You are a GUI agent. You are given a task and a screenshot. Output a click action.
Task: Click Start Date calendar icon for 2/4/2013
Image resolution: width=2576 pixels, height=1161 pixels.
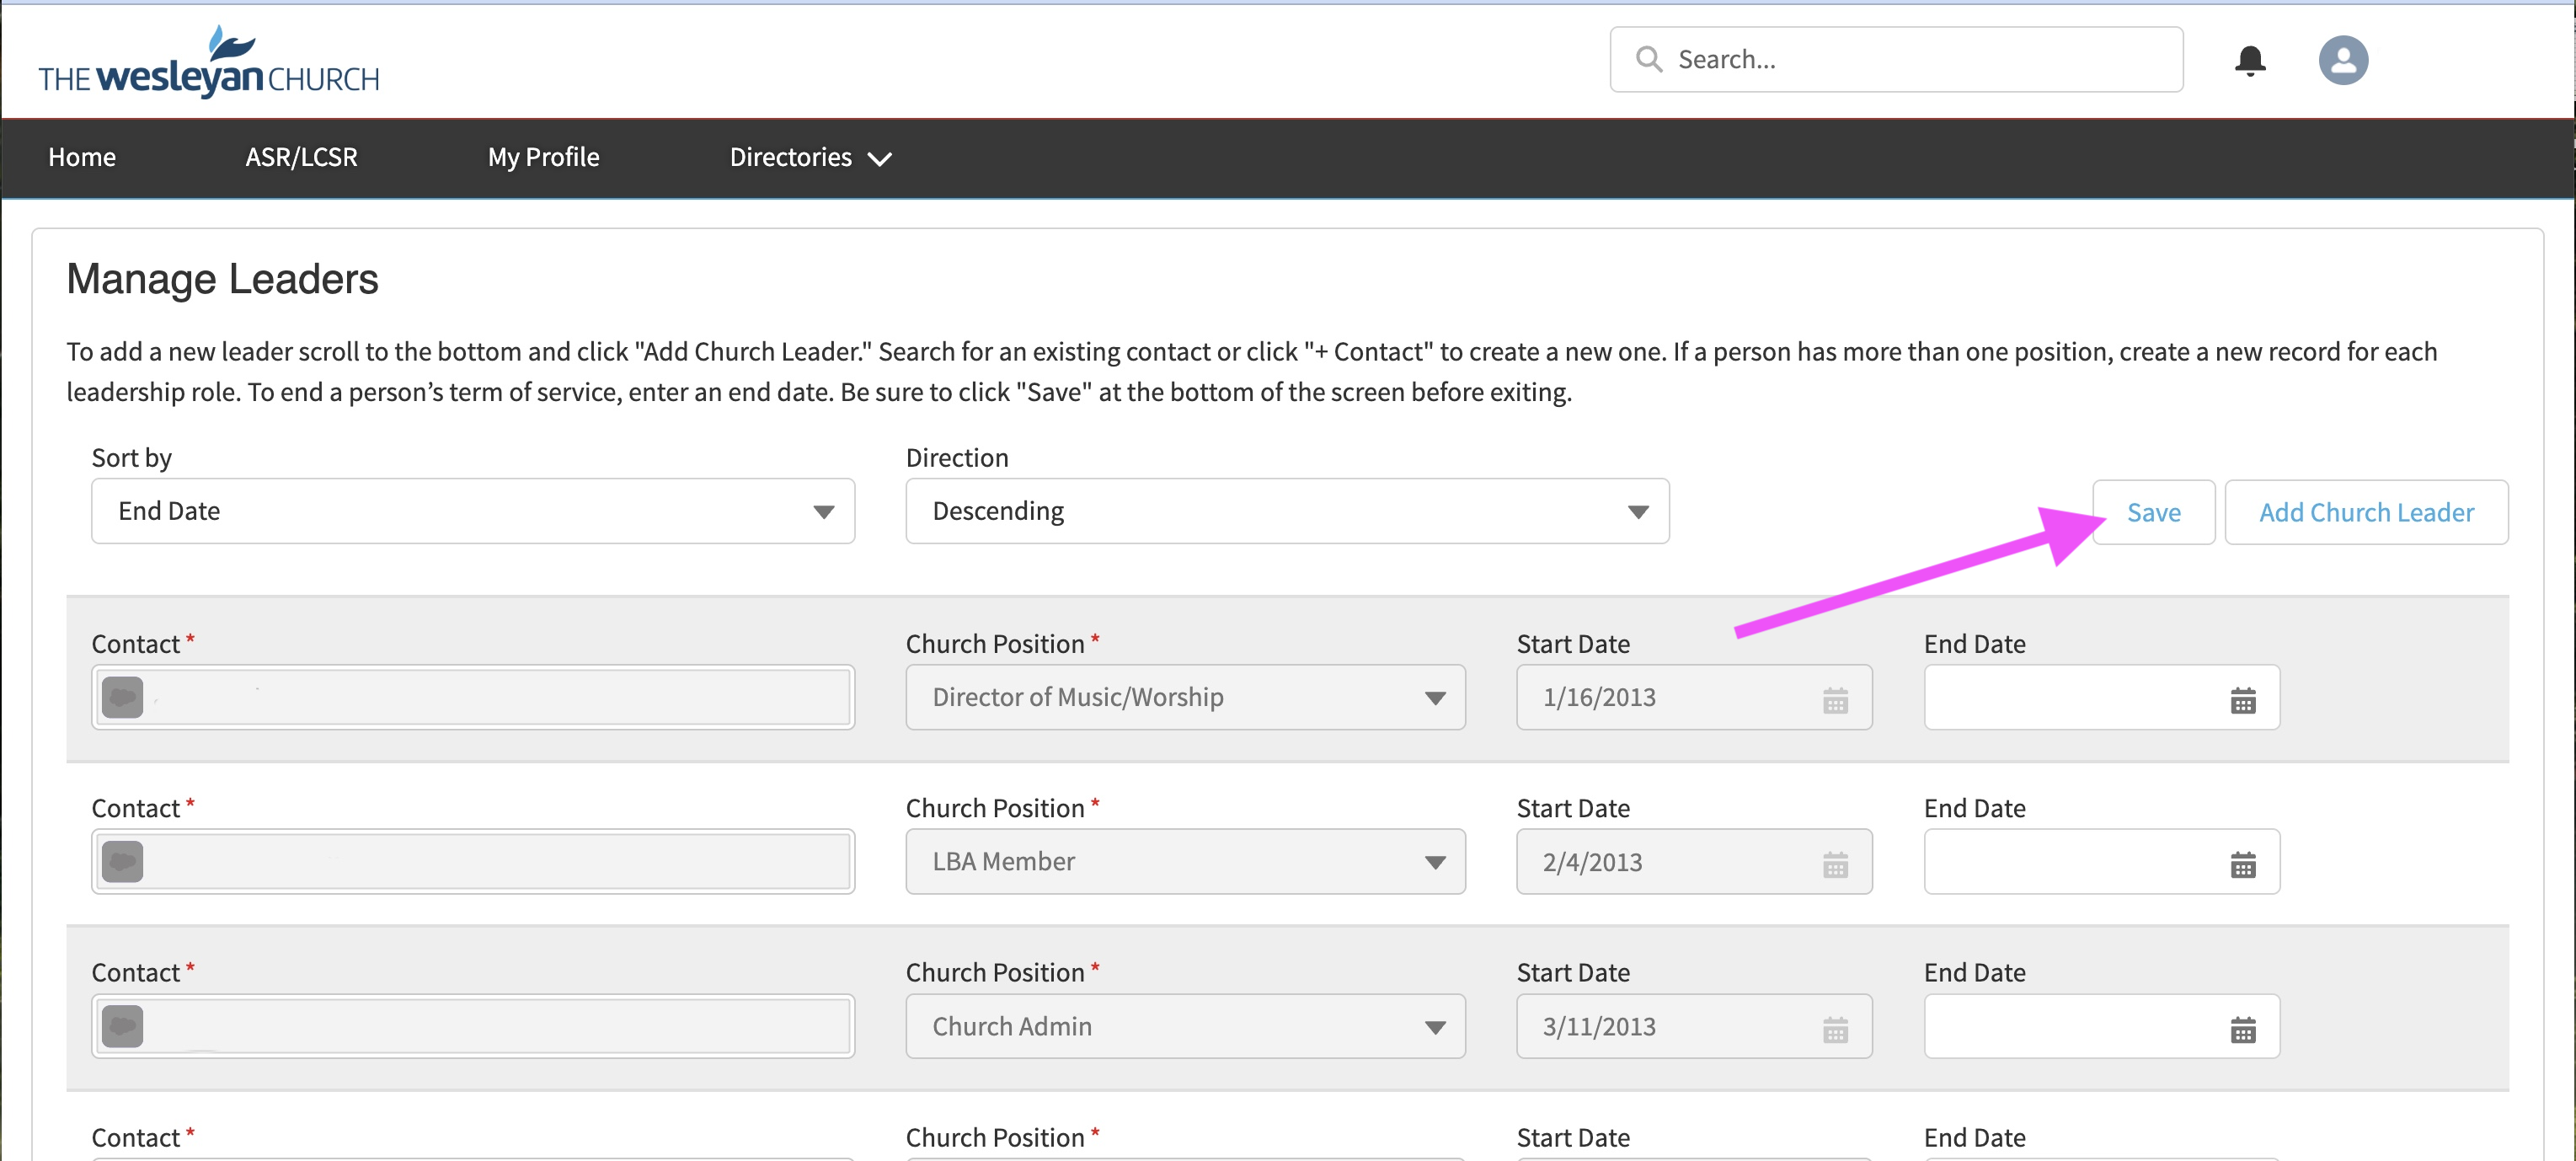tap(1834, 864)
